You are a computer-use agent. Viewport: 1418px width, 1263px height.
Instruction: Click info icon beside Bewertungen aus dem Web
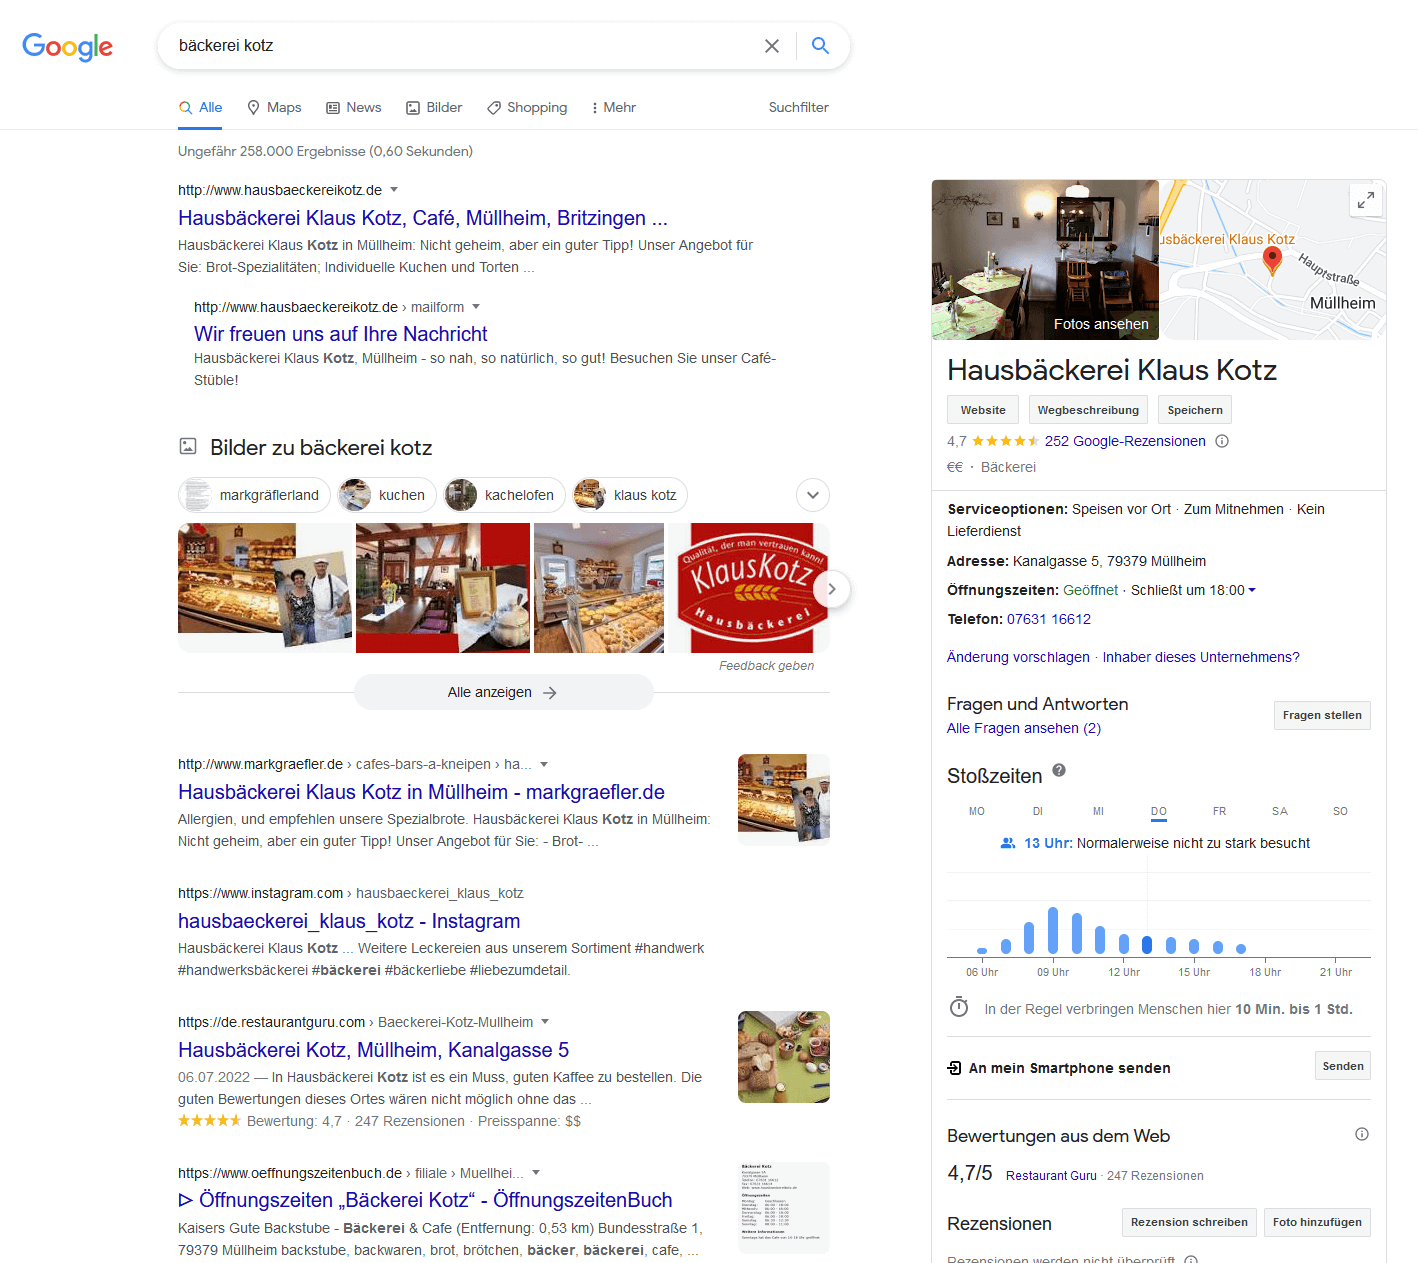click(1362, 1134)
